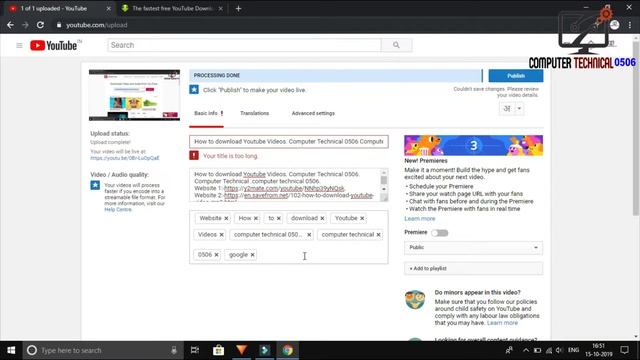The image size is (640, 360).
Task: Click the browser address bar
Action: pos(302,25)
